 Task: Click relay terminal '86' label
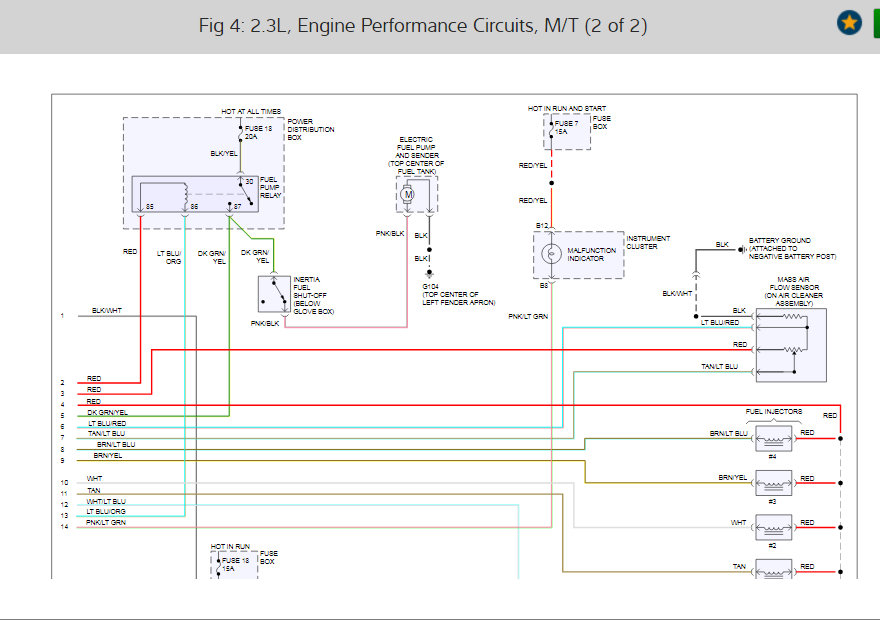[x=194, y=206]
